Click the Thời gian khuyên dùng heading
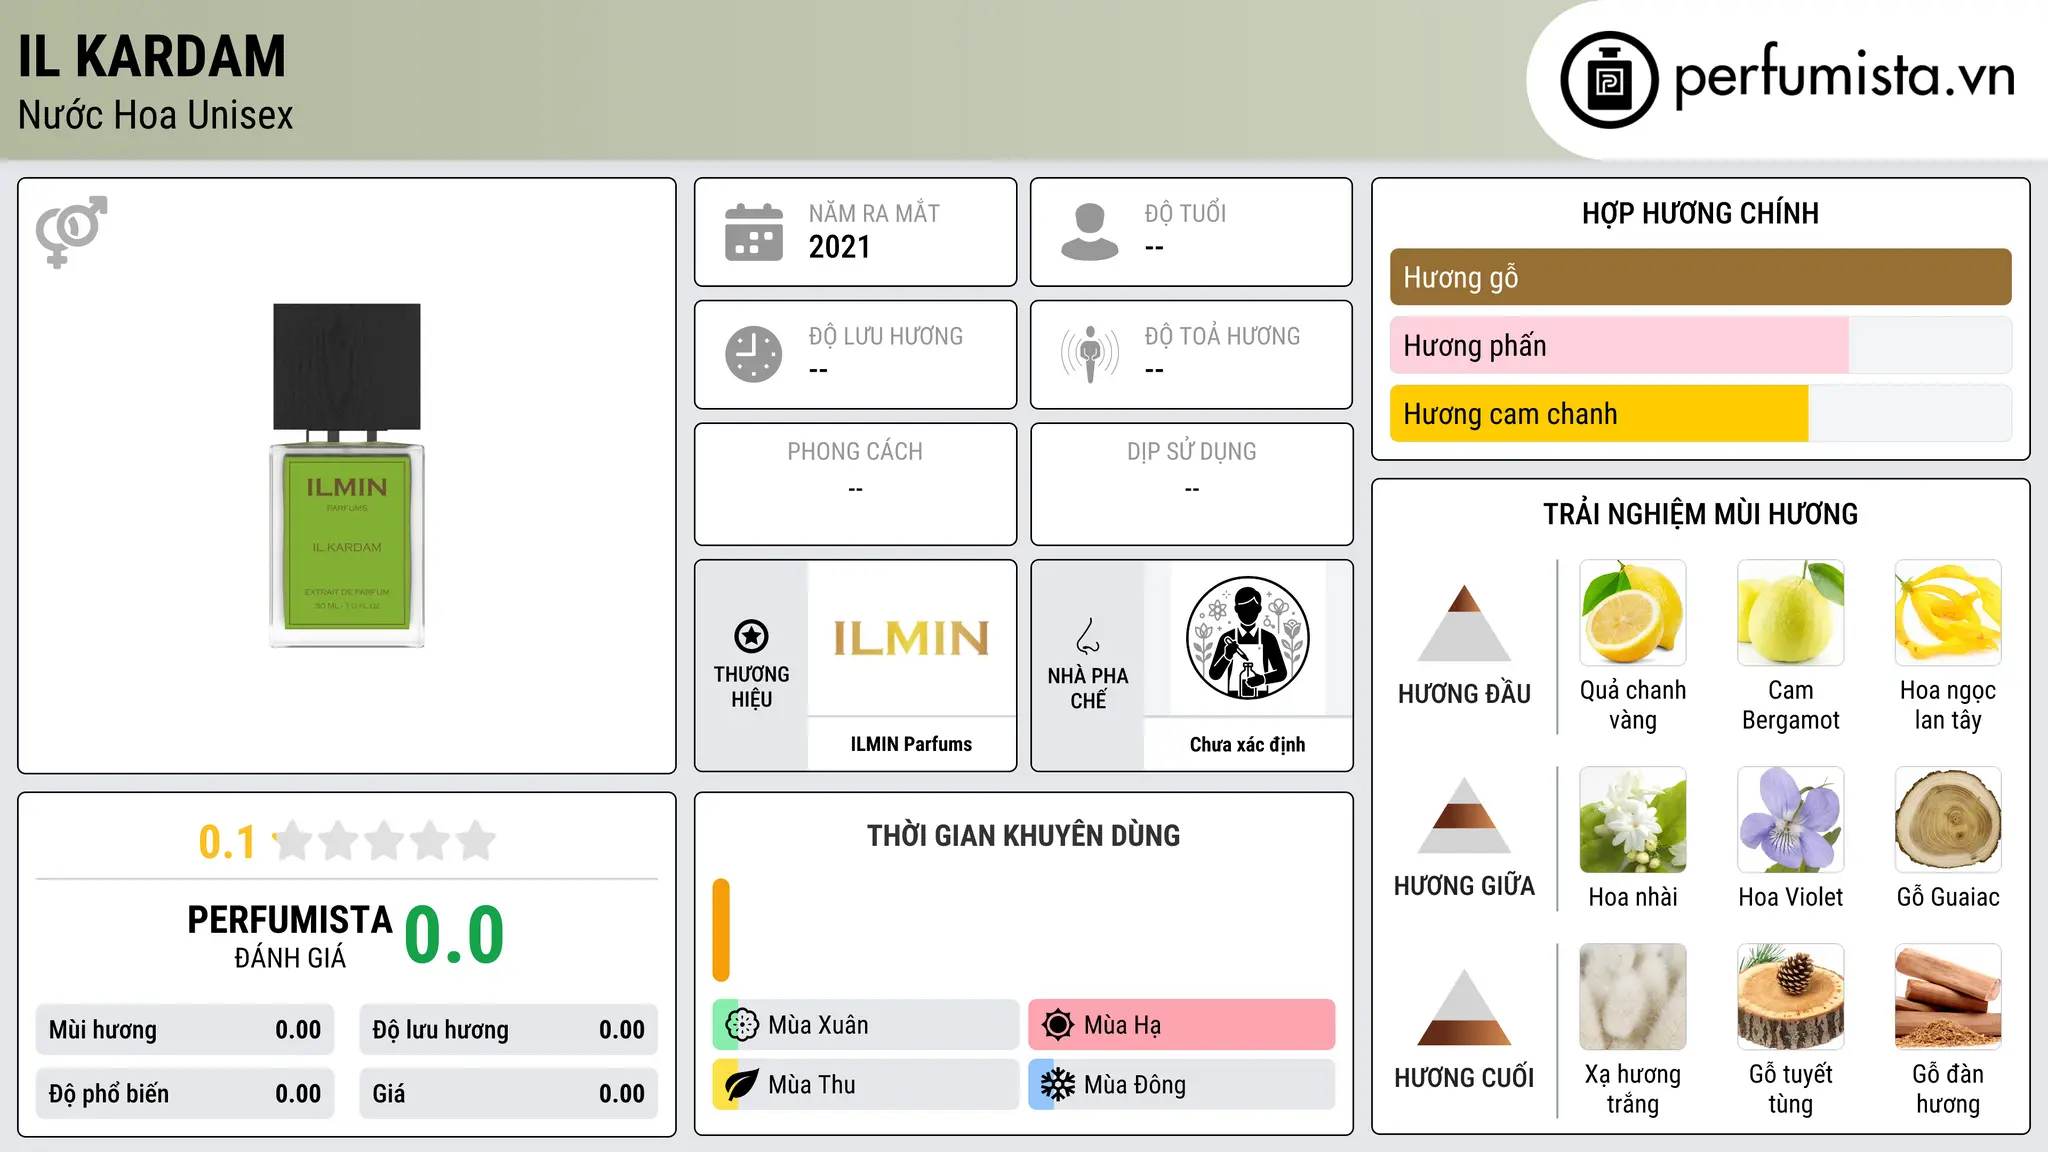Image resolution: width=2048 pixels, height=1152 pixels. pyautogui.click(x=1023, y=835)
